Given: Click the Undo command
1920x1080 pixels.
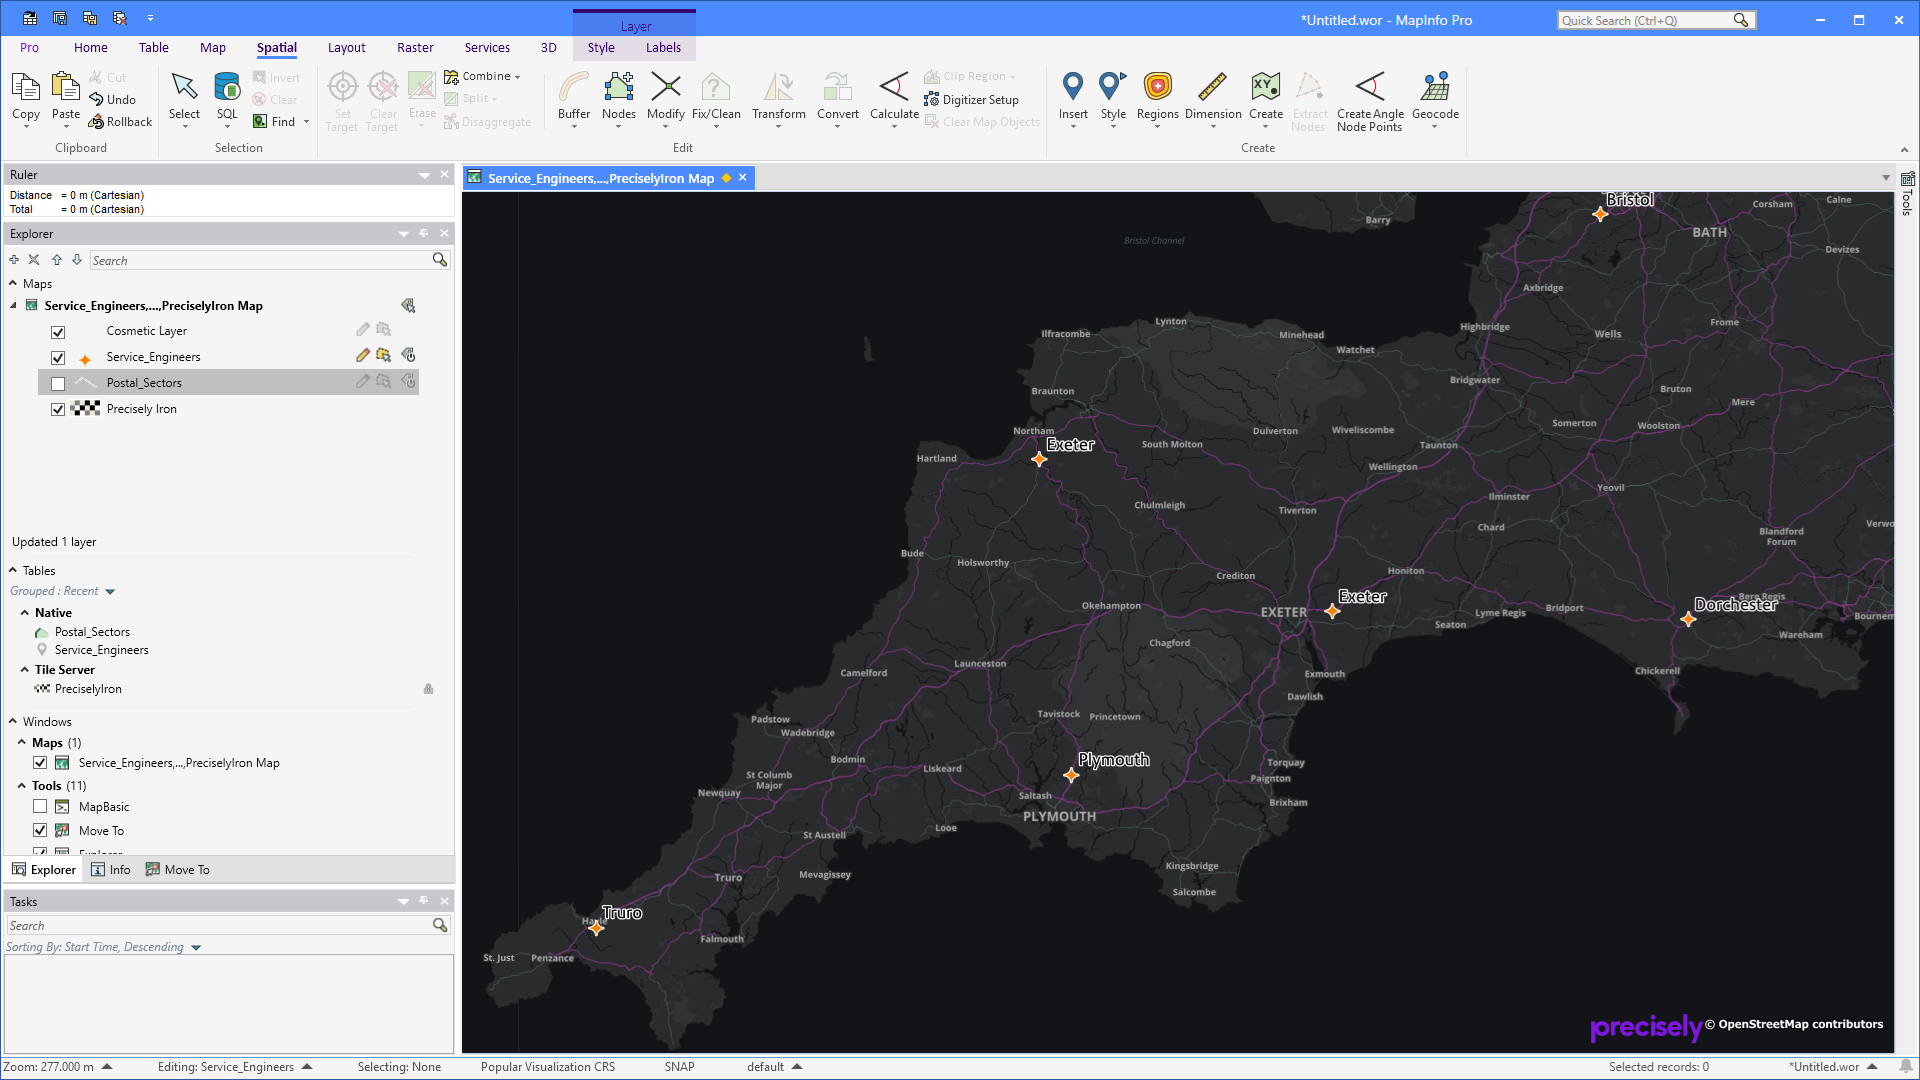Looking at the screenshot, I should [x=112, y=99].
